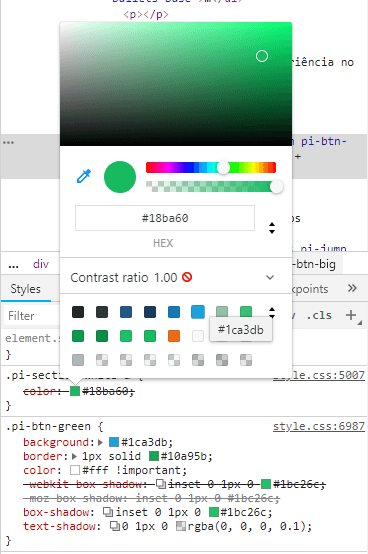Screen dimensions: 368x554
Task: Click the hue slider handle
Action: [x=223, y=167]
